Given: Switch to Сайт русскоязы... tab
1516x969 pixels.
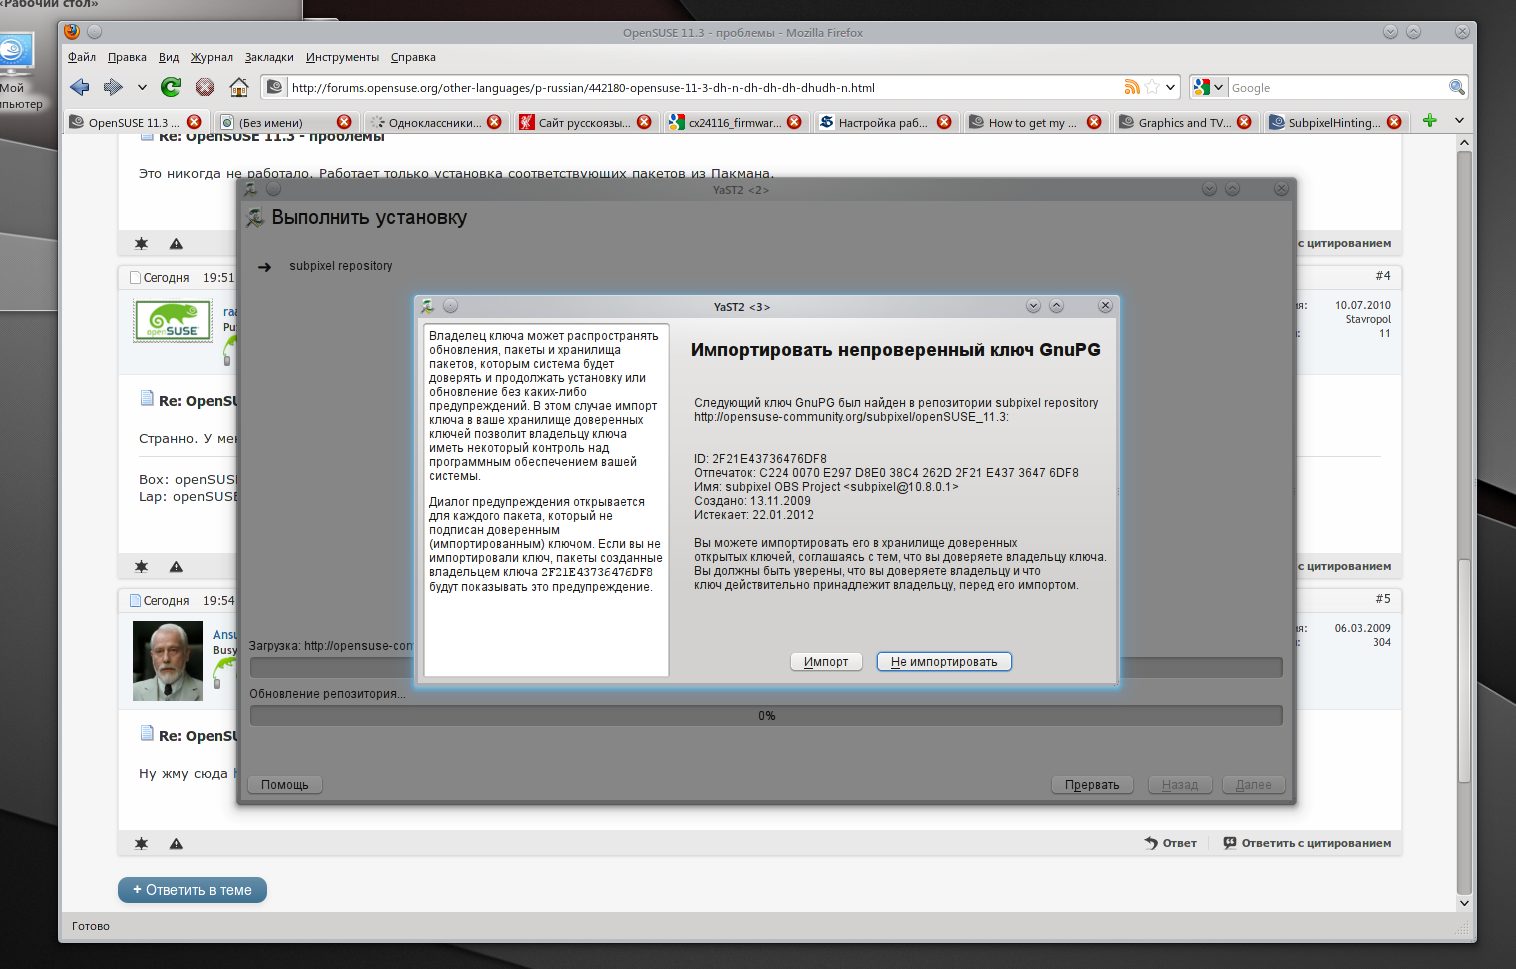Looking at the screenshot, I should pyautogui.click(x=584, y=122).
